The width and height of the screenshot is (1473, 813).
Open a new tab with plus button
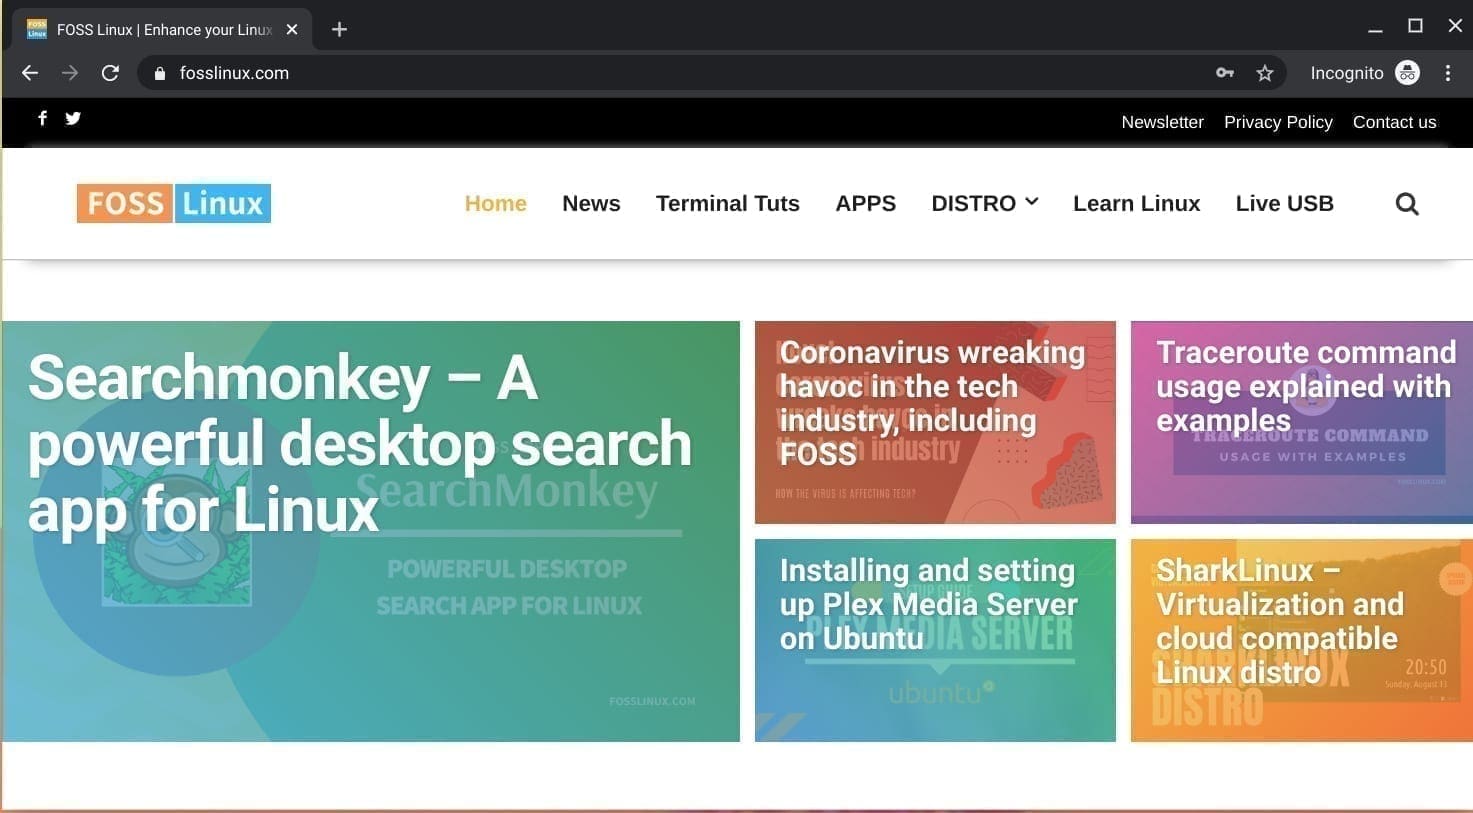click(x=339, y=30)
